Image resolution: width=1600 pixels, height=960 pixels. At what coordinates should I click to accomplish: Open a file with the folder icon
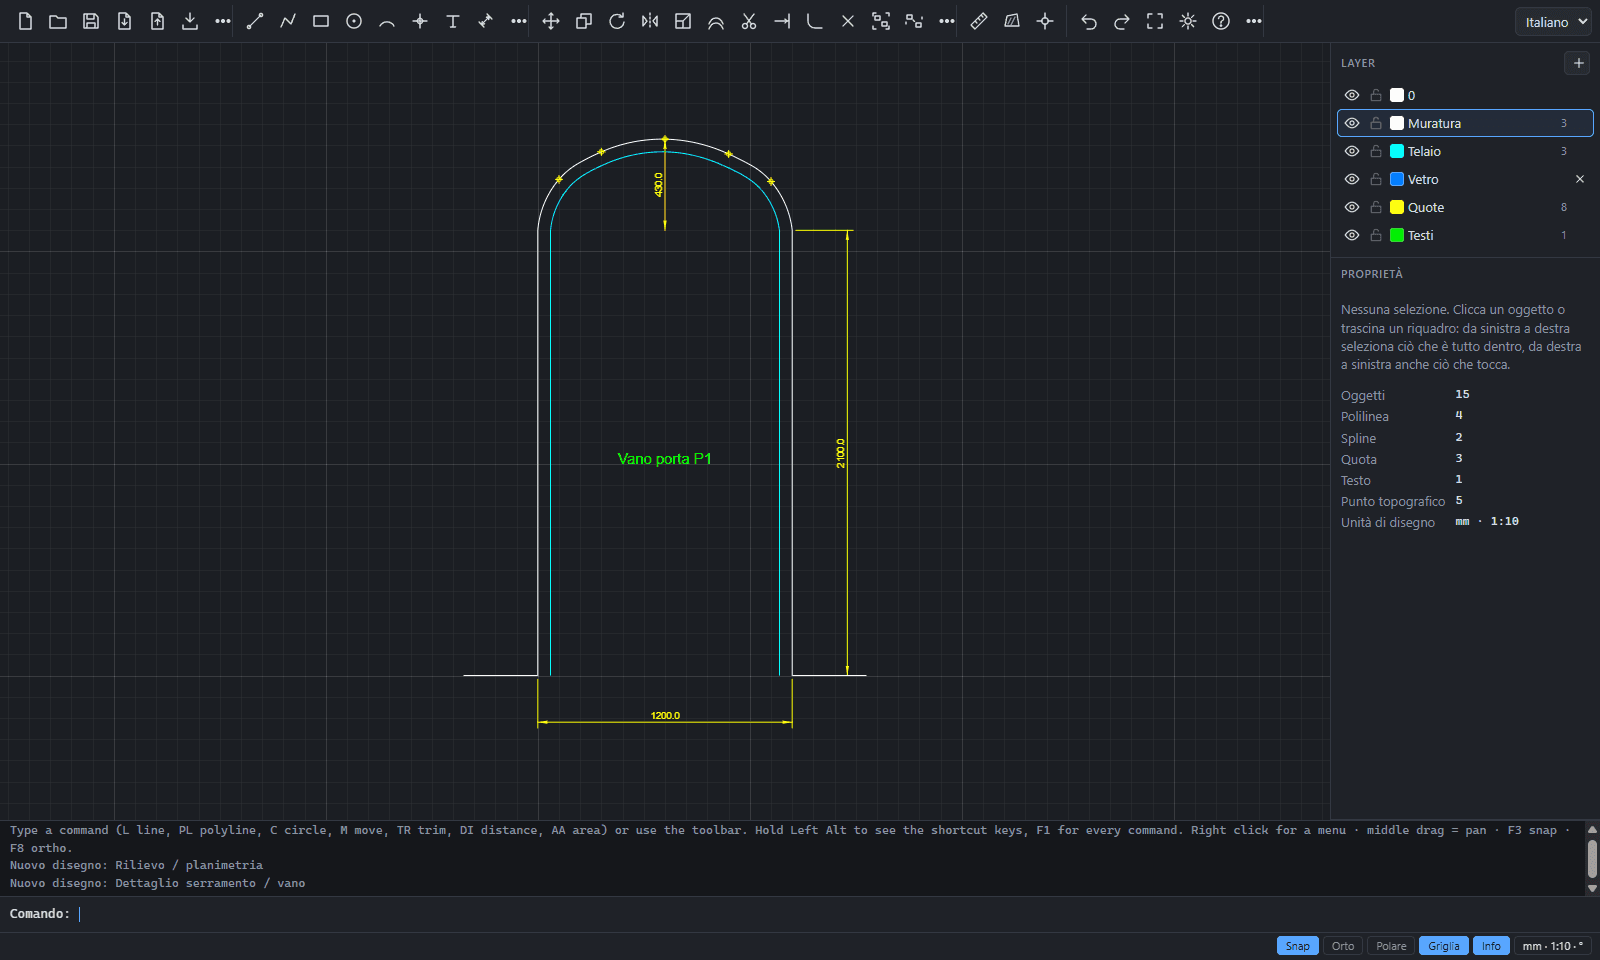click(58, 21)
